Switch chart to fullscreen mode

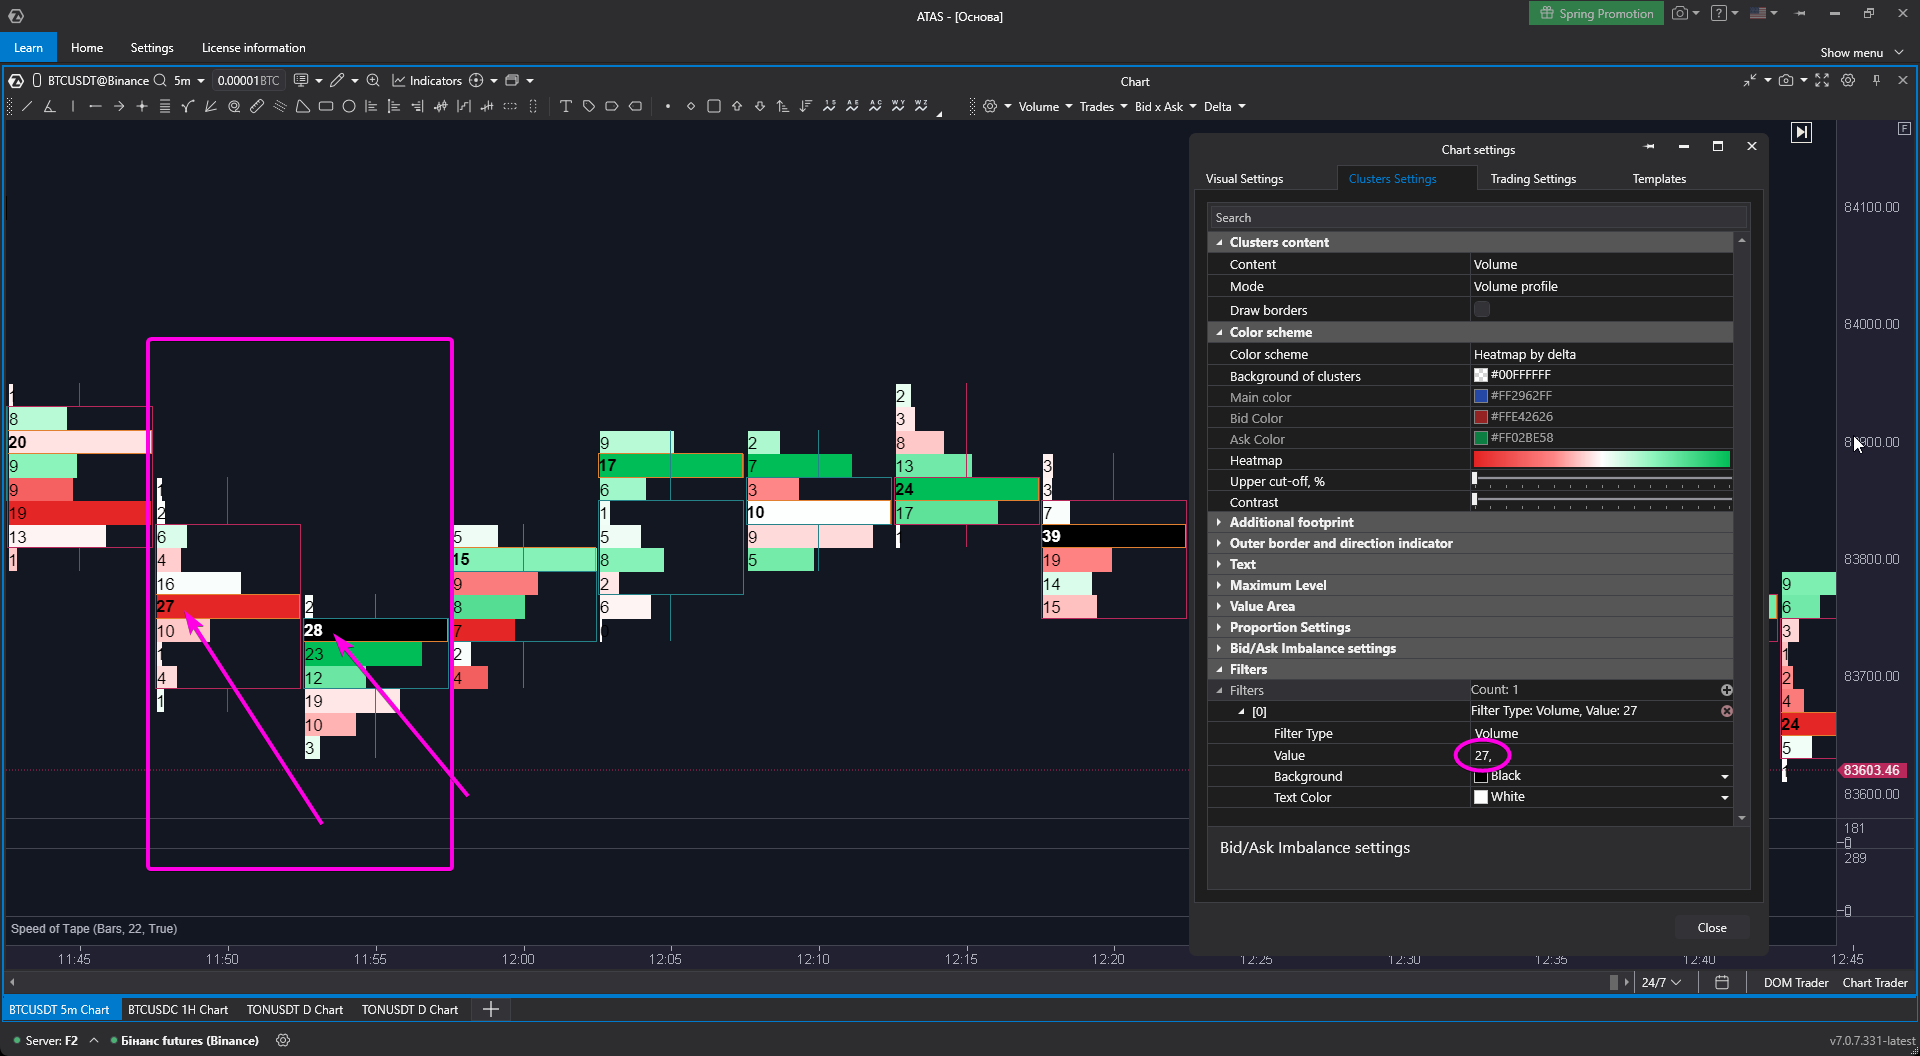click(1822, 80)
